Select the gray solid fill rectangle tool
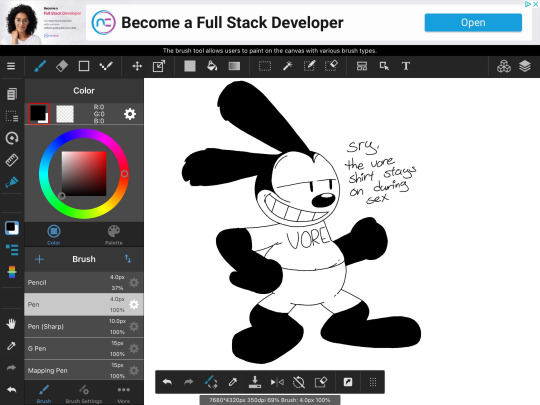This screenshot has width=540, height=405. pos(190,66)
